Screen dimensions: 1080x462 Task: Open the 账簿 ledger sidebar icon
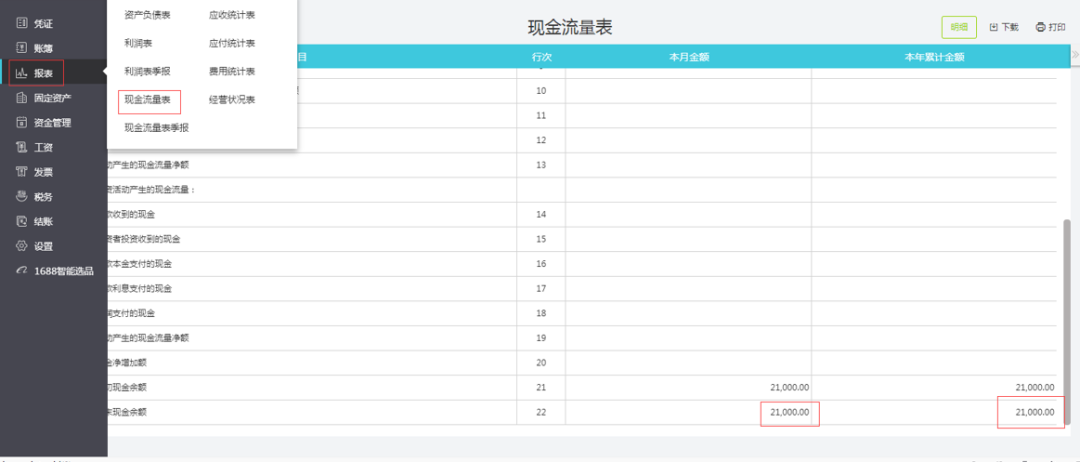click(21, 47)
